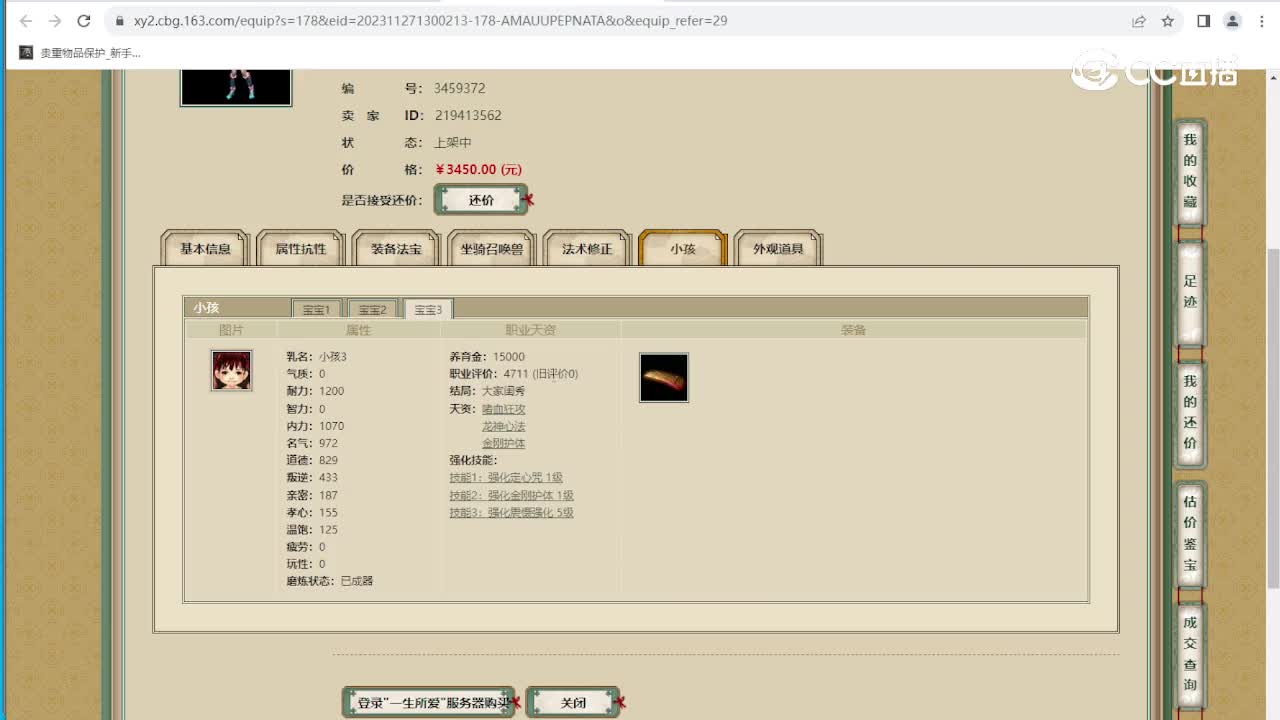Select the 宝宝1 sub-tab
The image size is (1280, 720).
pyautogui.click(x=316, y=309)
